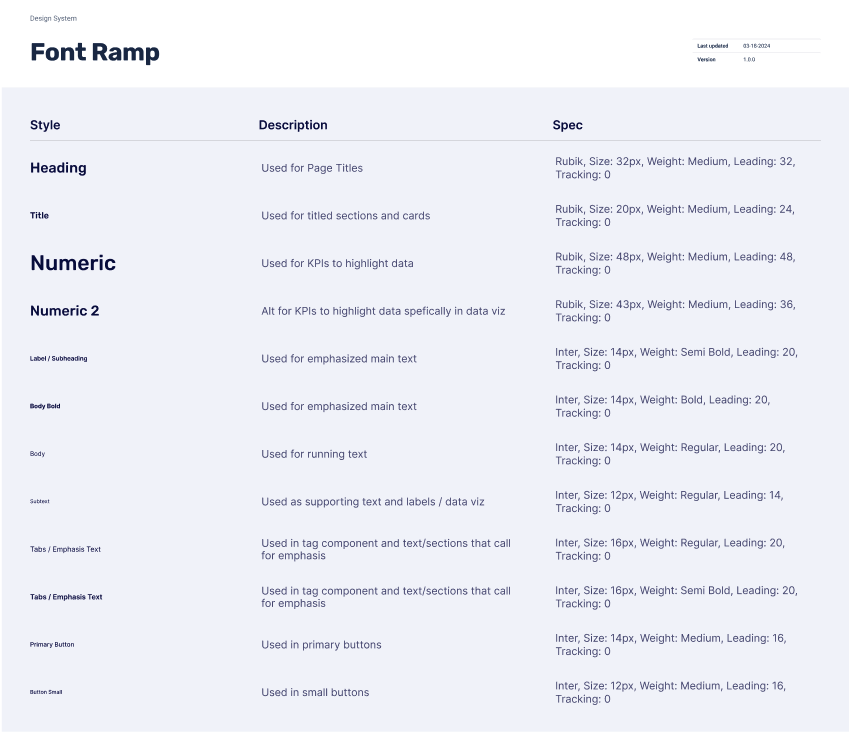Select the Version 1.0.0 value
Image resolution: width=849 pixels, height=732 pixels.
pos(749,60)
